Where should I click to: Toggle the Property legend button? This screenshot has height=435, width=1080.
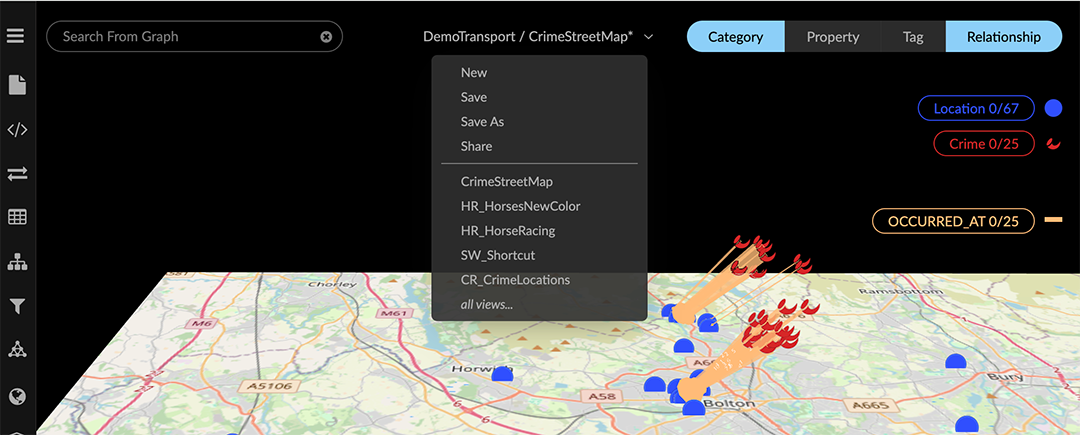click(x=832, y=37)
